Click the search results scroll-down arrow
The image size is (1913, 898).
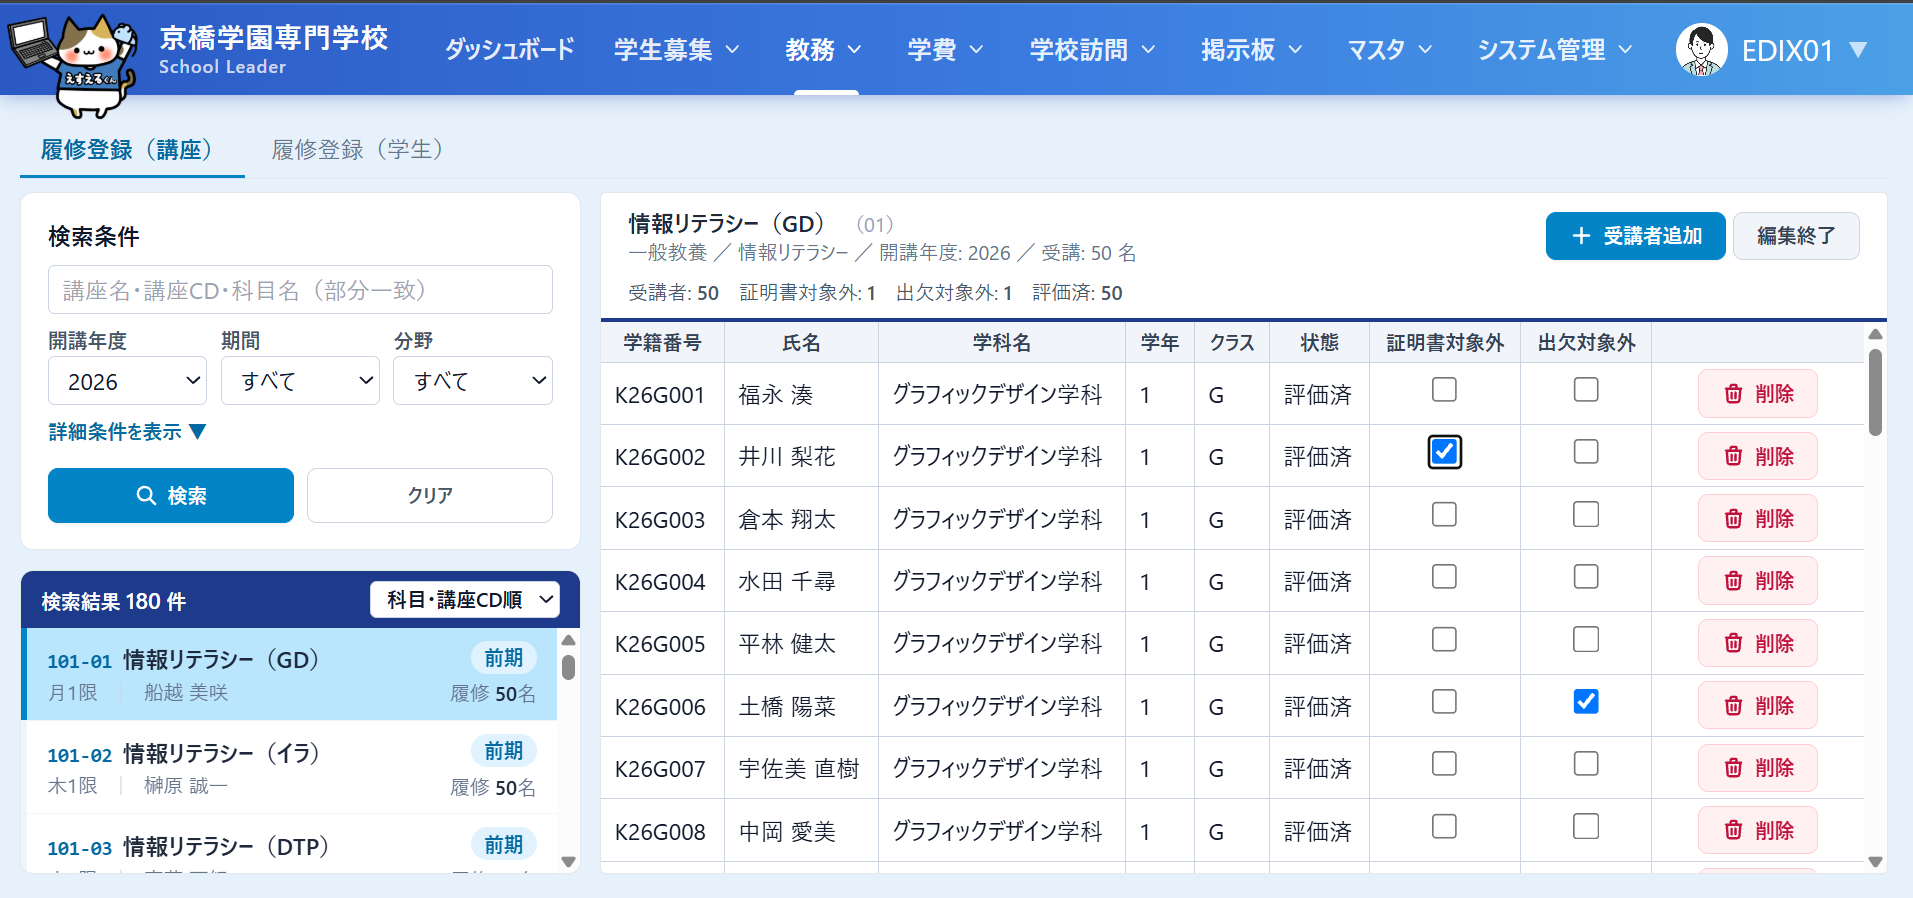point(568,862)
